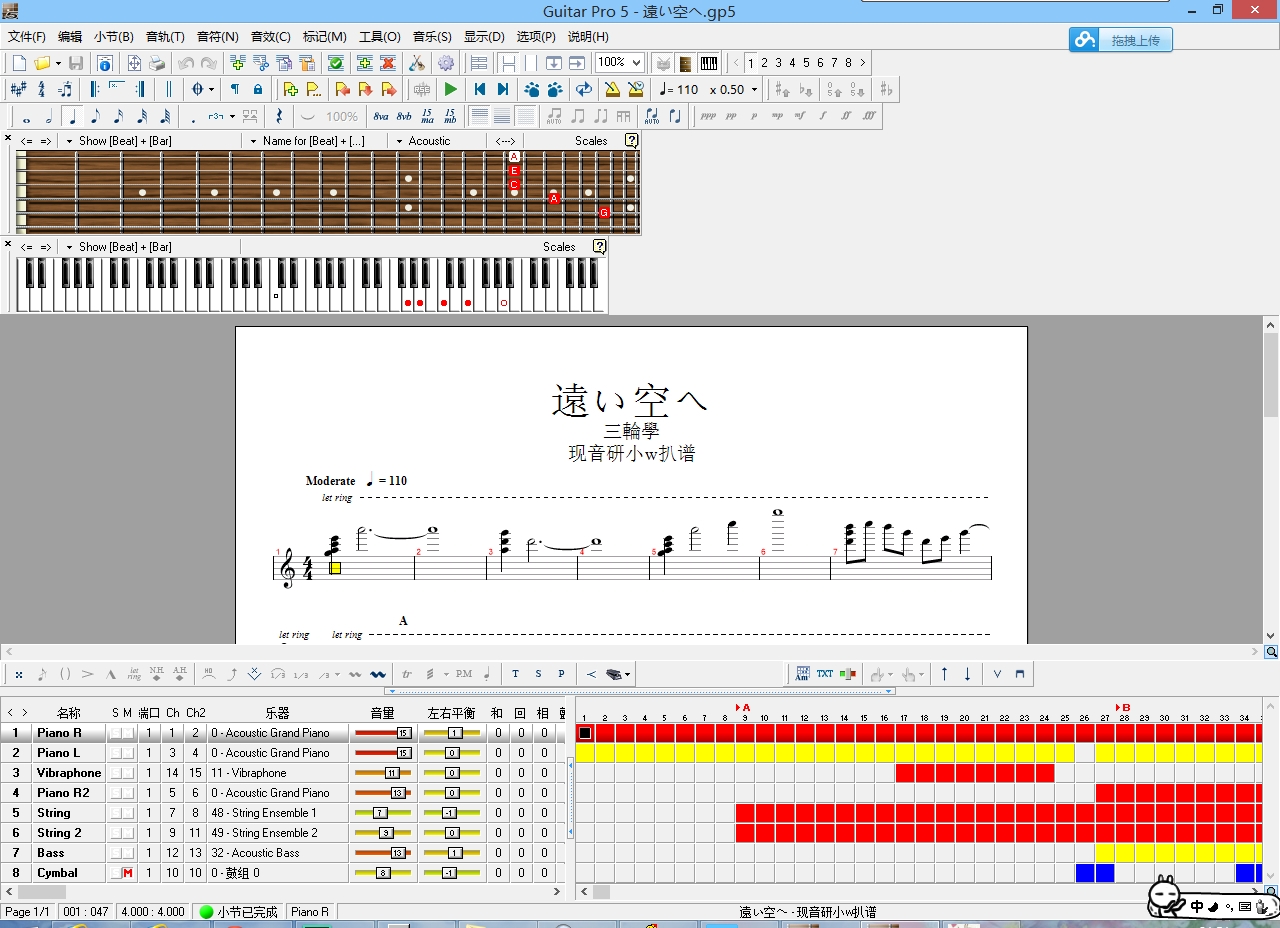1280x928 pixels.
Task: Open the time signature 4/4 icon
Action: tap(42, 89)
